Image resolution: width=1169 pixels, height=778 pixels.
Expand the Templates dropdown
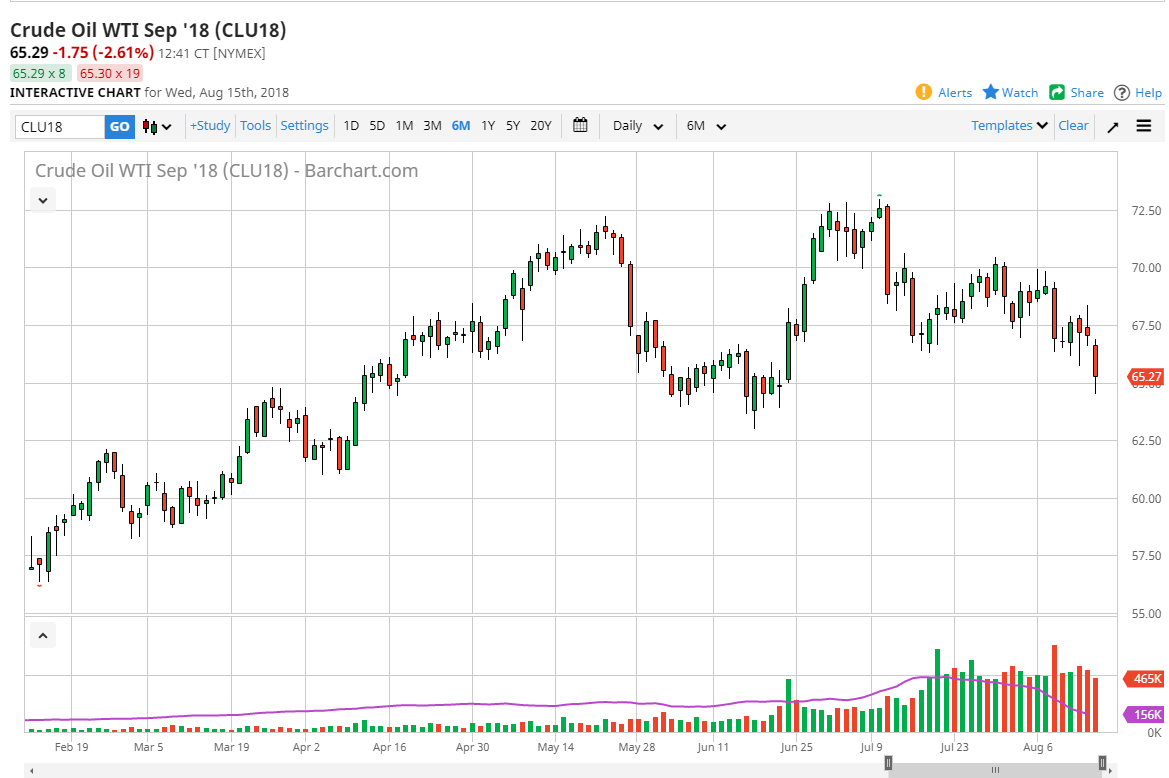1008,126
